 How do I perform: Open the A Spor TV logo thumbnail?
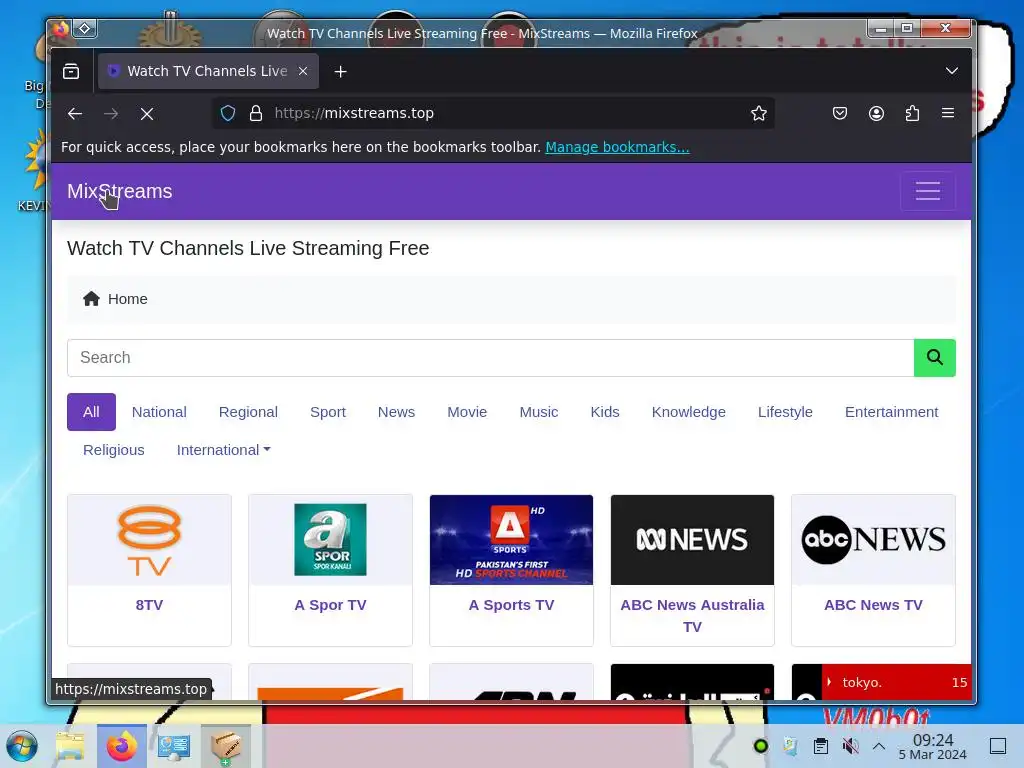330,540
